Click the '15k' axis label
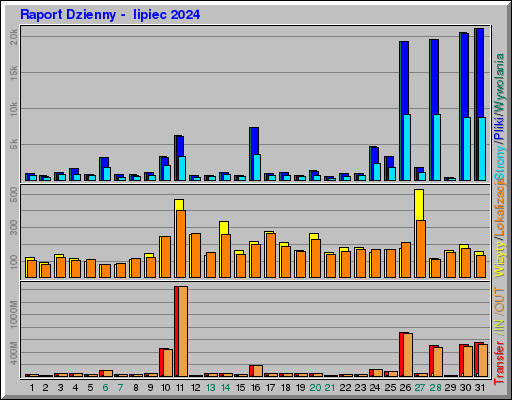This screenshot has width=512, height=400. [14, 73]
